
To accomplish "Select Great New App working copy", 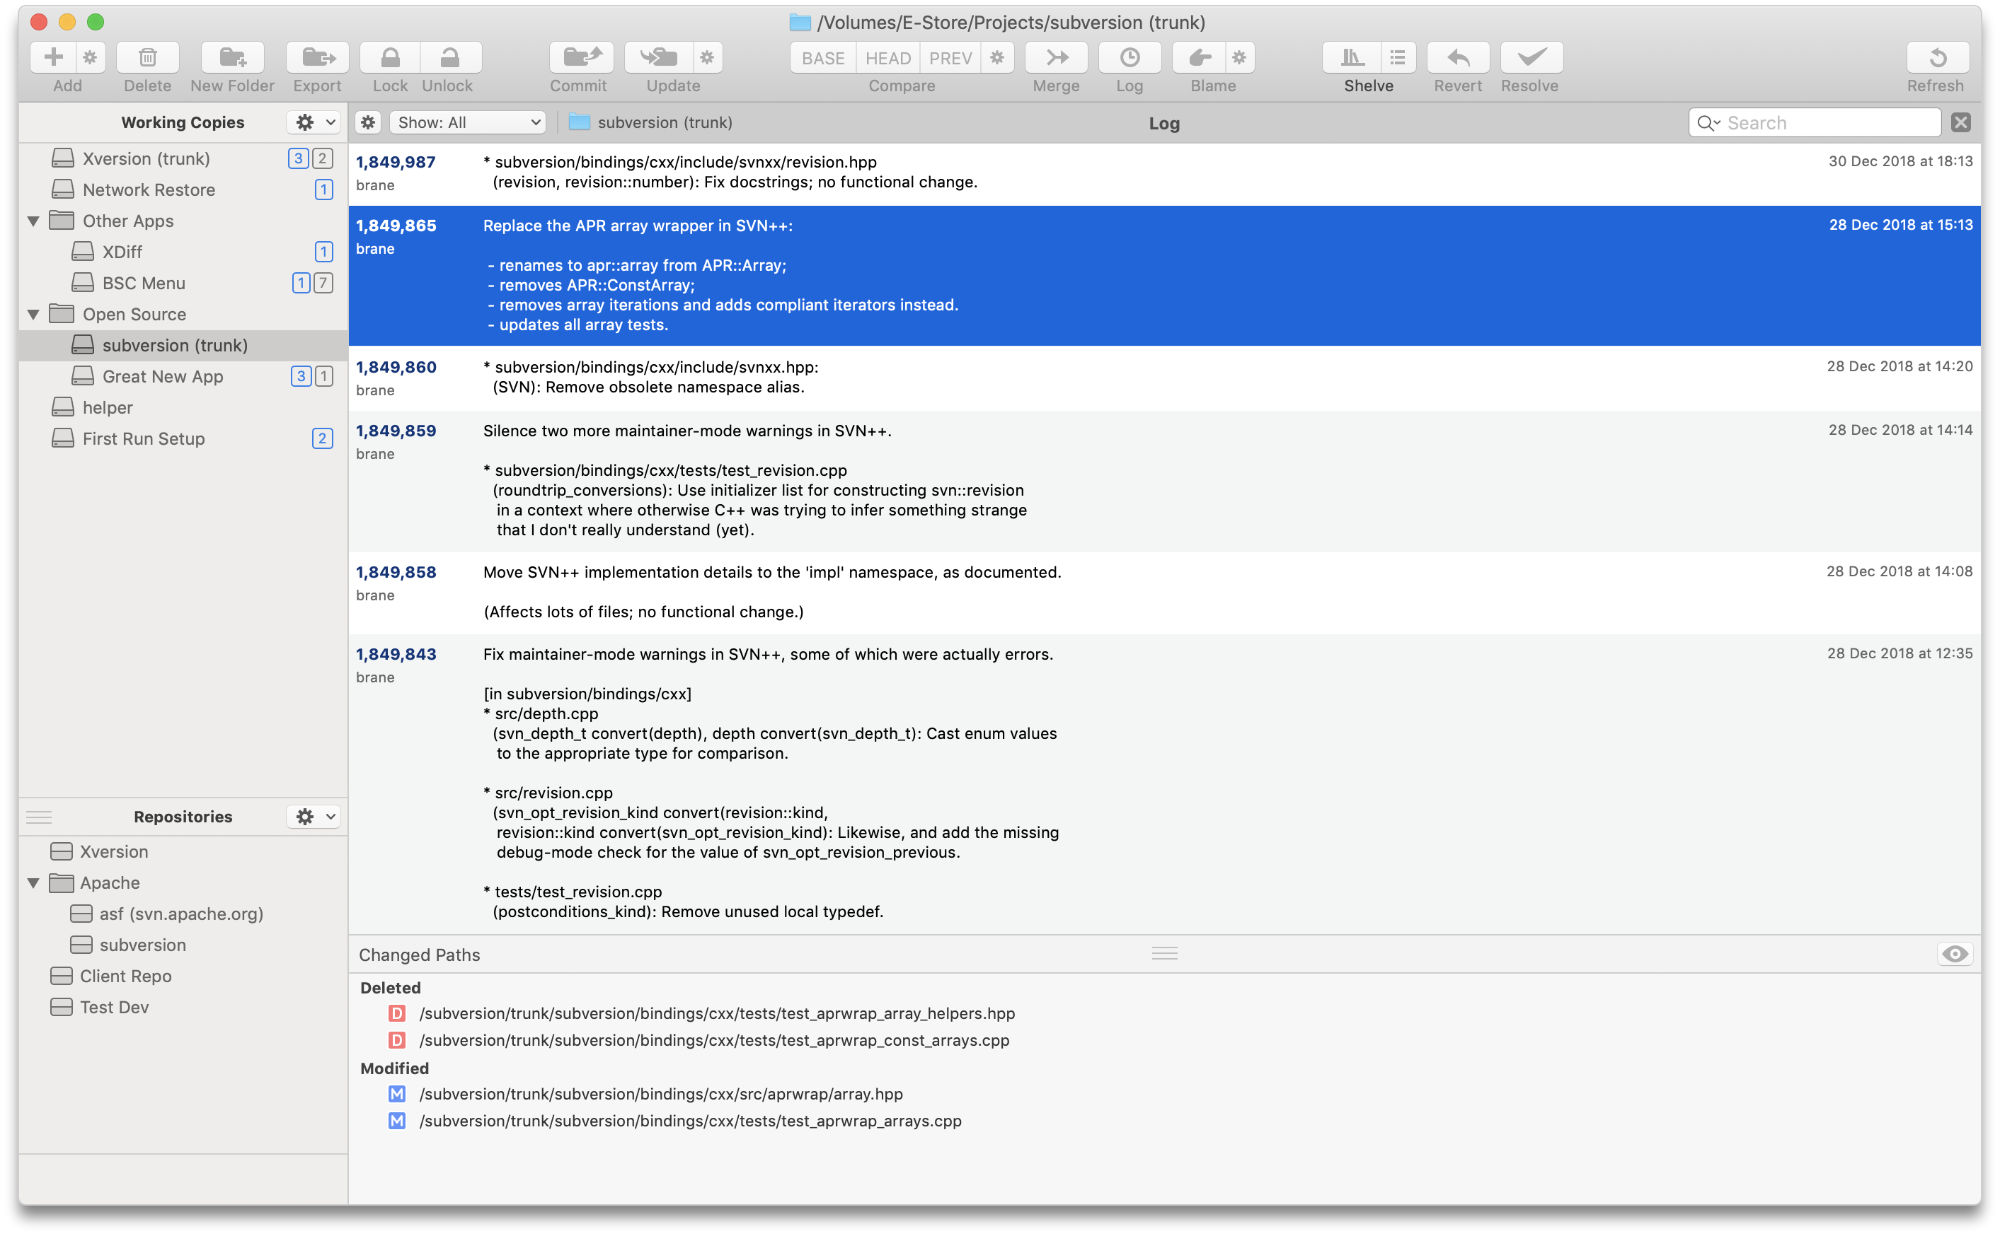I will [x=184, y=376].
